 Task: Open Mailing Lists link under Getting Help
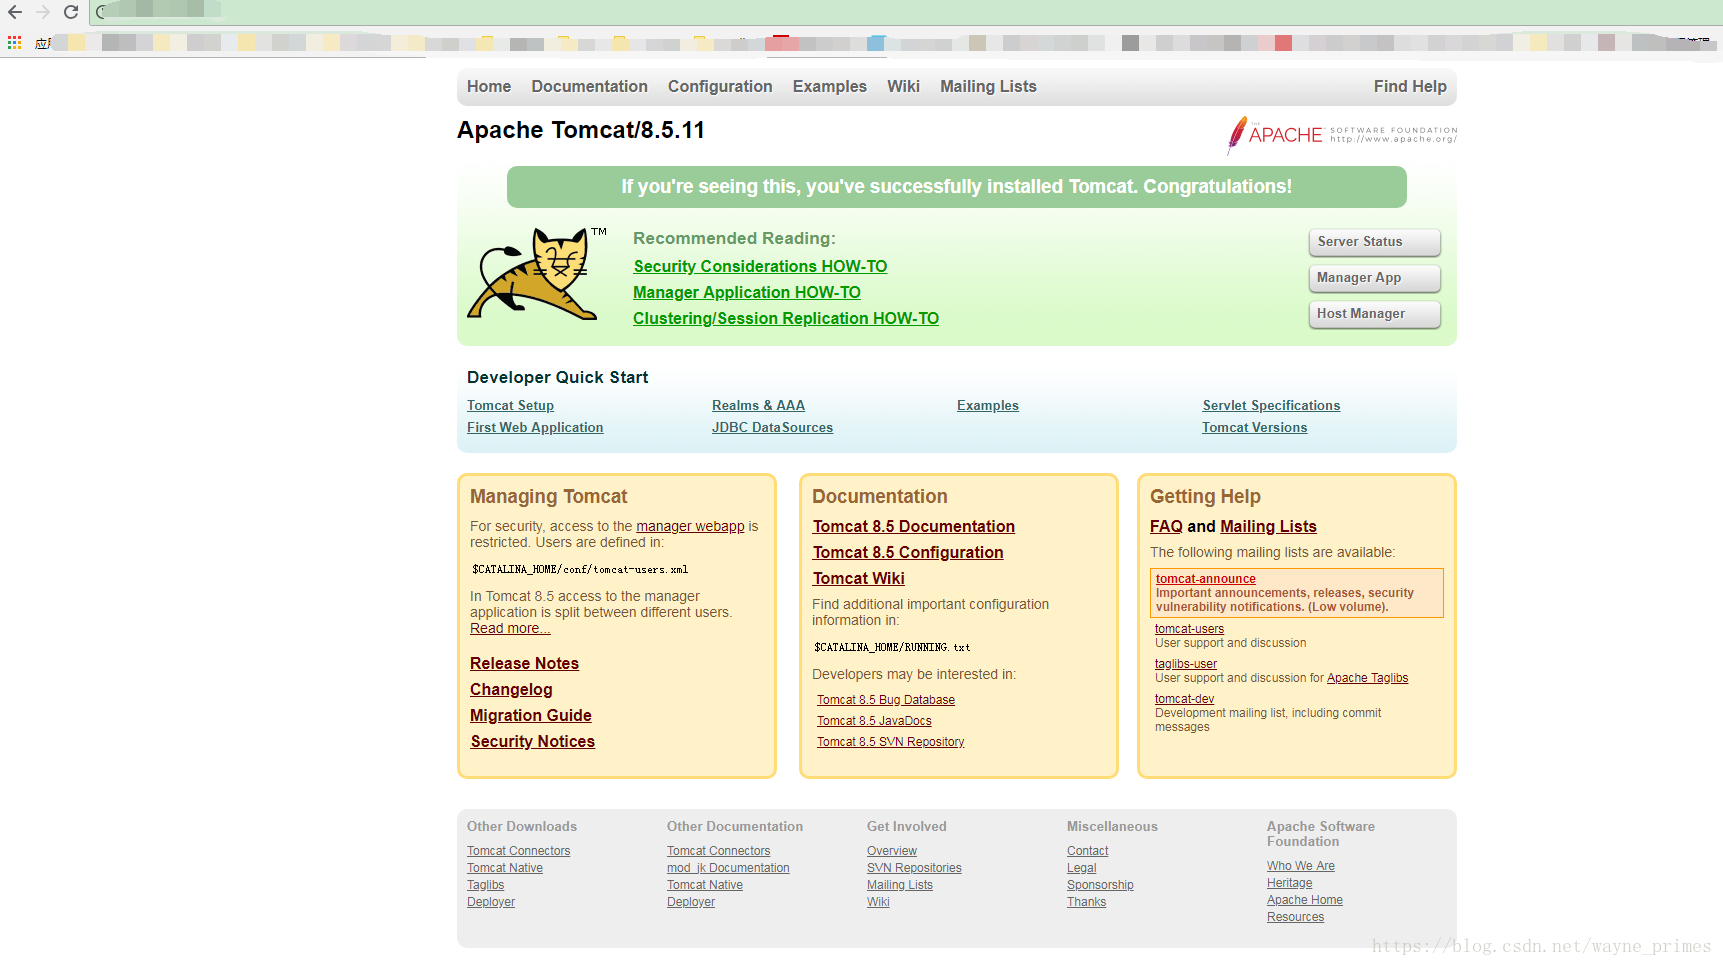1268,527
